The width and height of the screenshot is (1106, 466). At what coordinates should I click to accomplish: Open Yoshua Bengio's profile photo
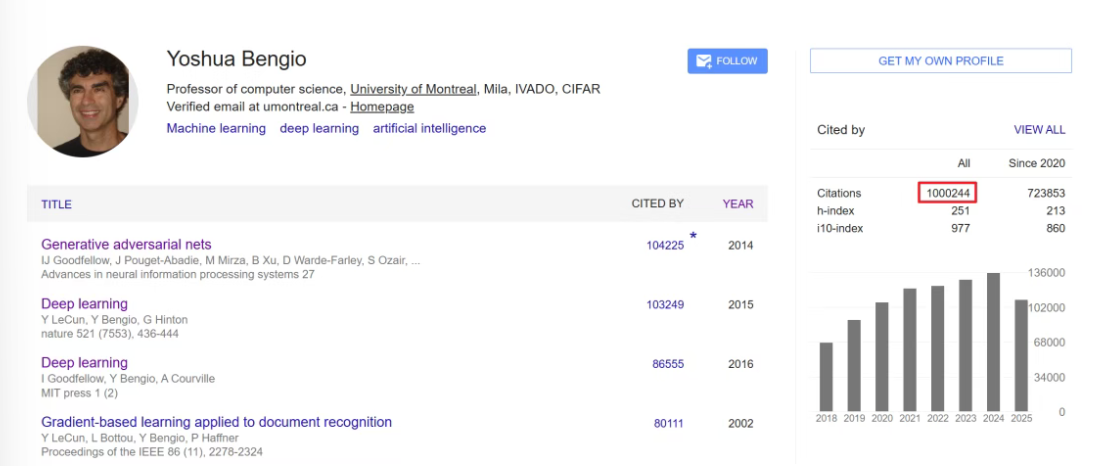tap(83, 101)
